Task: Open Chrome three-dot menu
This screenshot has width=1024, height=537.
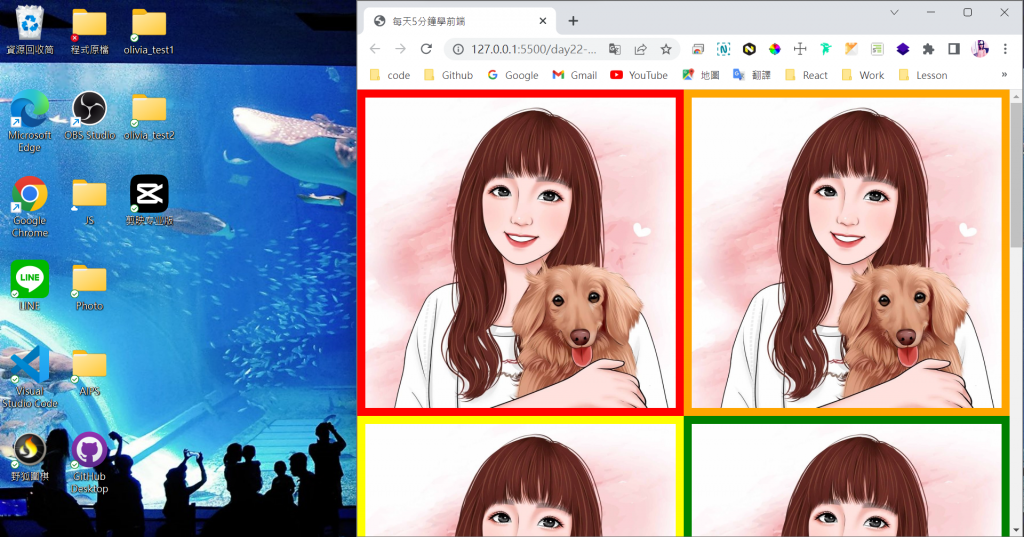Action: point(1005,49)
